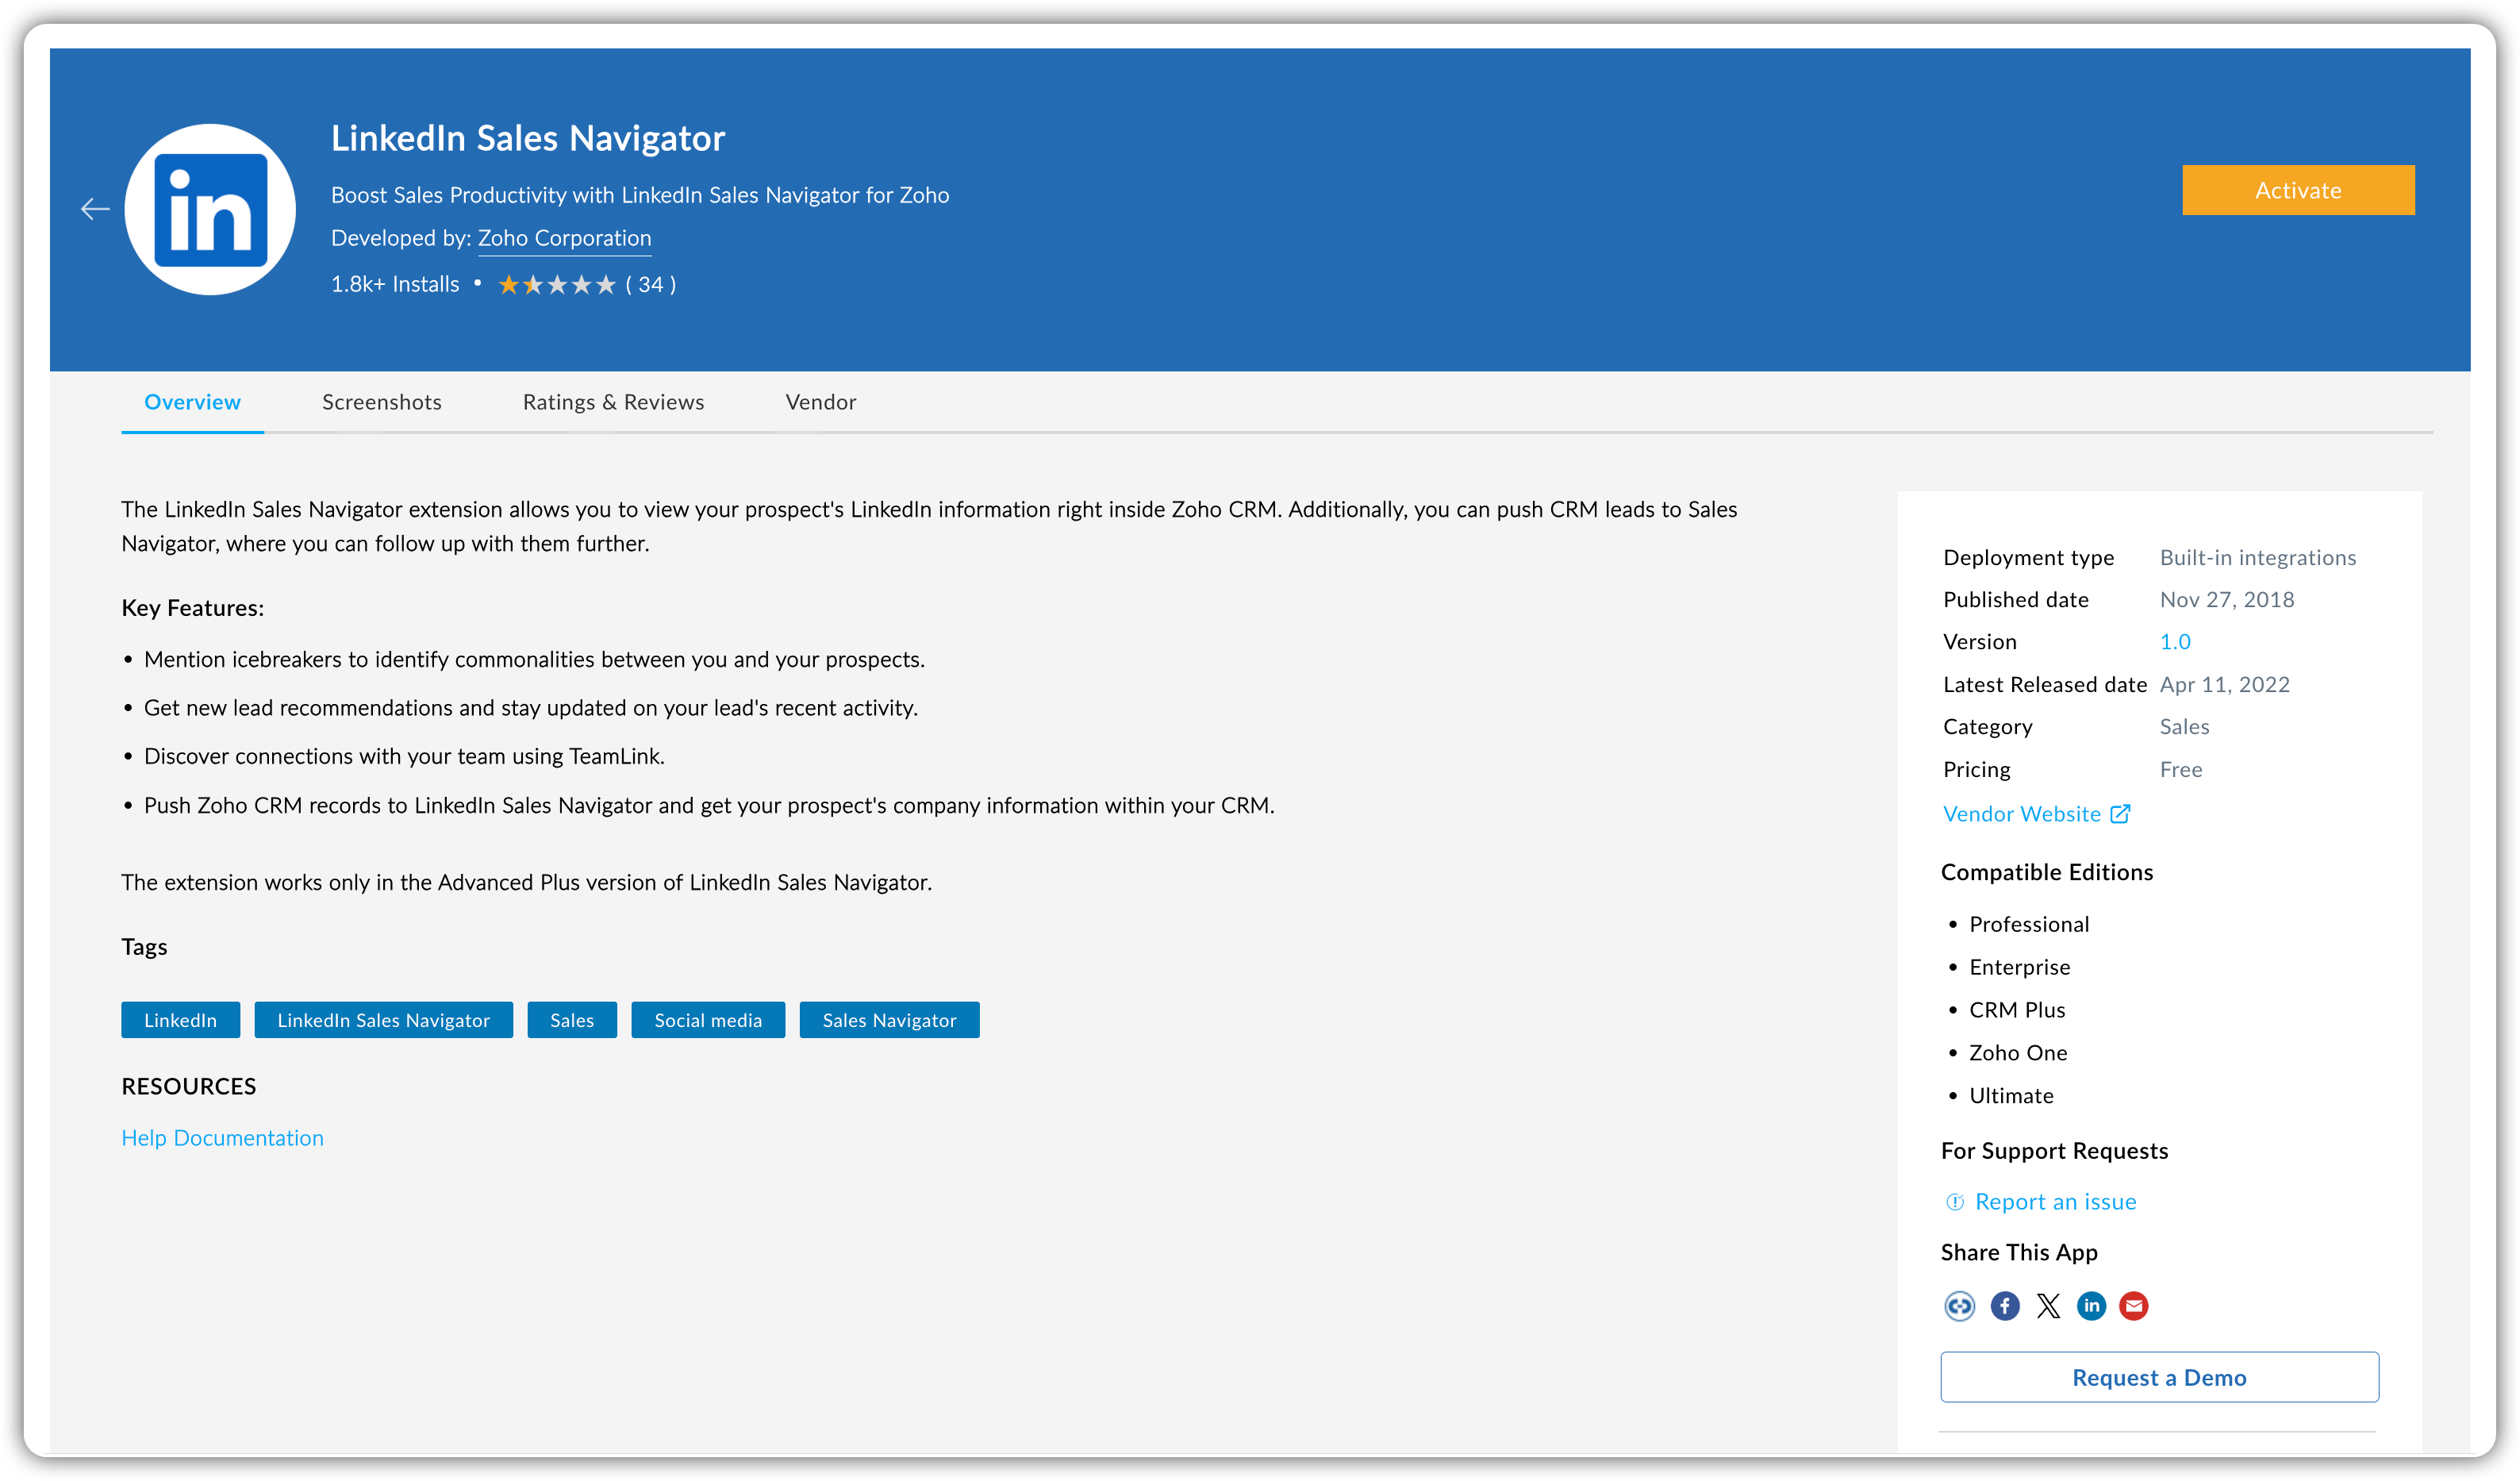Click the Enterprise edition entry
This screenshot has width=2520, height=1481.
tap(2019, 968)
